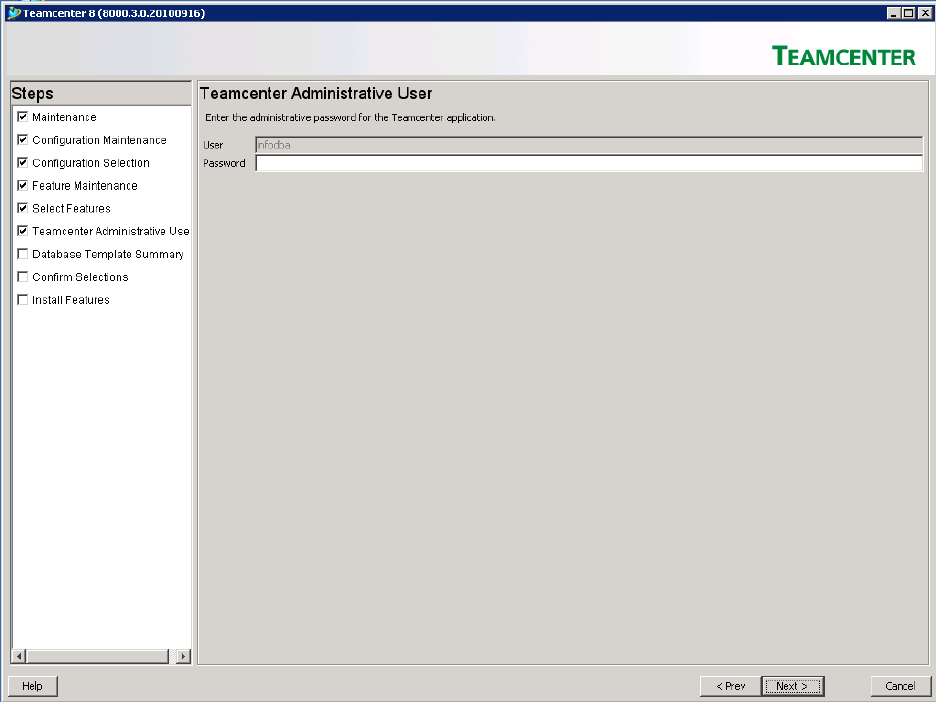Select the Select Features step label
The image size is (936, 702).
[71, 208]
